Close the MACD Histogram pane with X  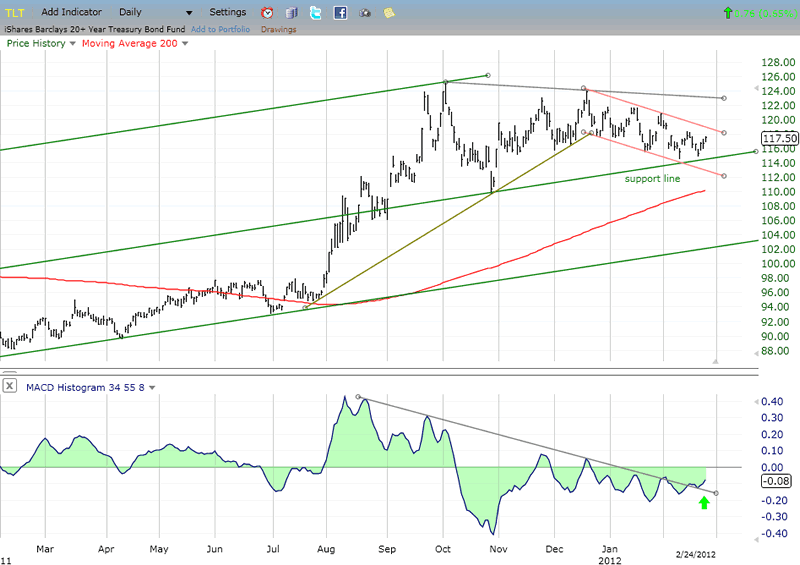(x=10, y=386)
